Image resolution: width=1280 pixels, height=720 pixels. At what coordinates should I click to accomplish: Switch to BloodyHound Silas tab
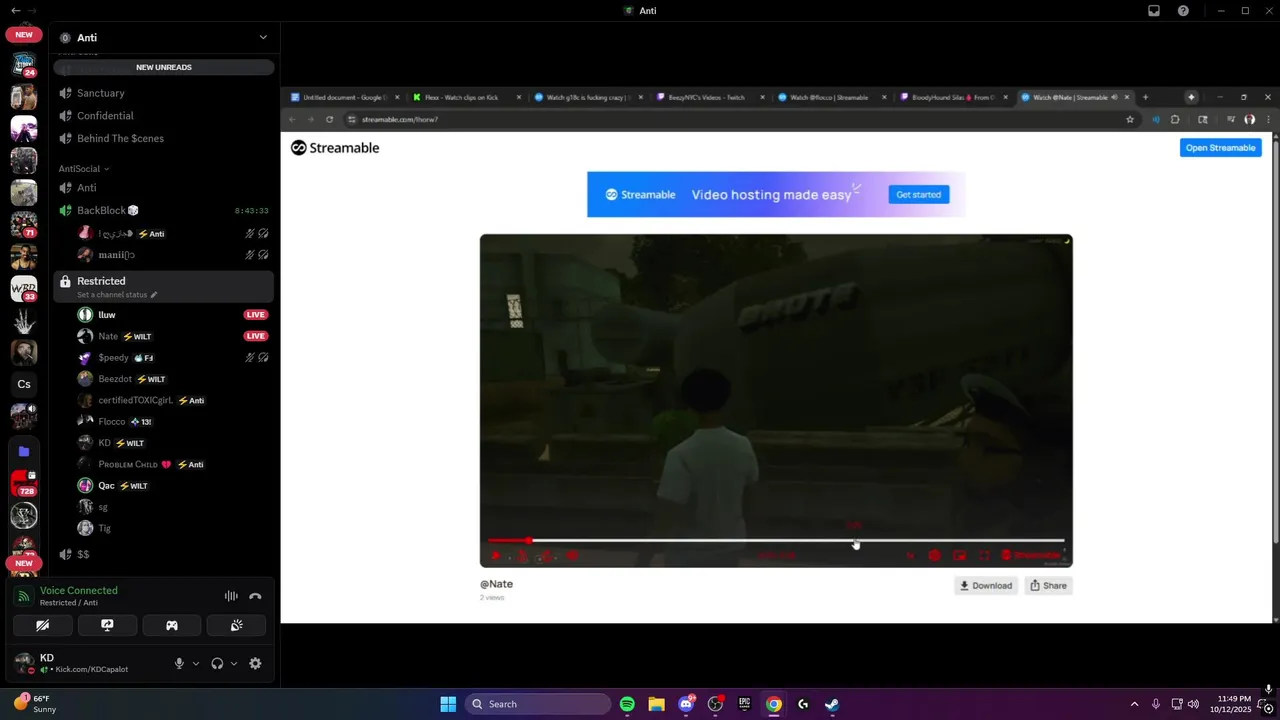click(955, 97)
